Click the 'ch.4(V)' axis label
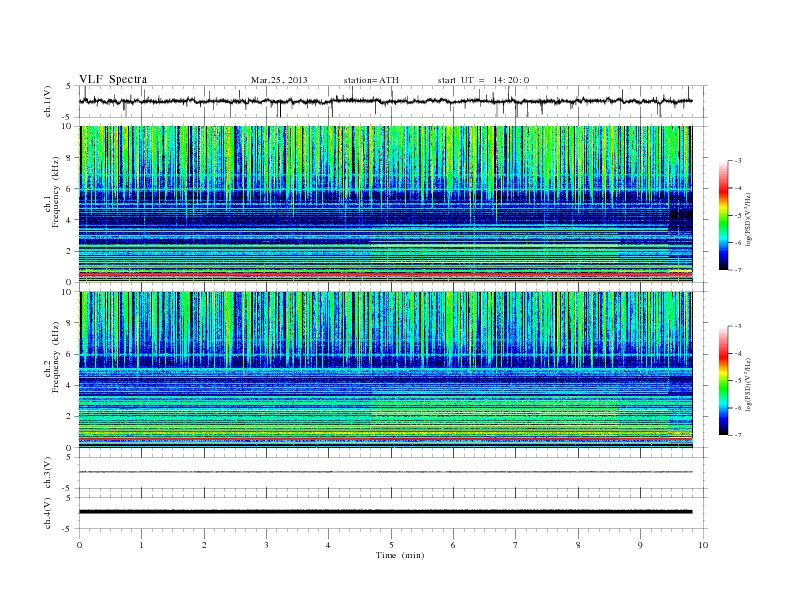The width and height of the screenshot is (792, 612). (x=48, y=513)
